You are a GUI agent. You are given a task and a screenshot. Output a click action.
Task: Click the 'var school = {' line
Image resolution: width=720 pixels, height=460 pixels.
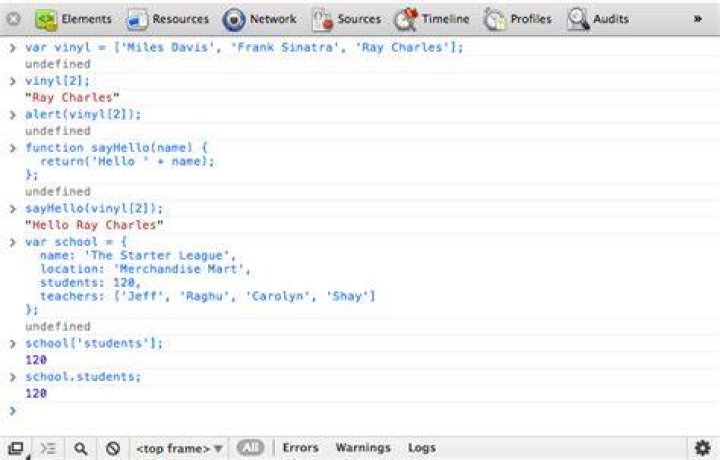coord(76,242)
